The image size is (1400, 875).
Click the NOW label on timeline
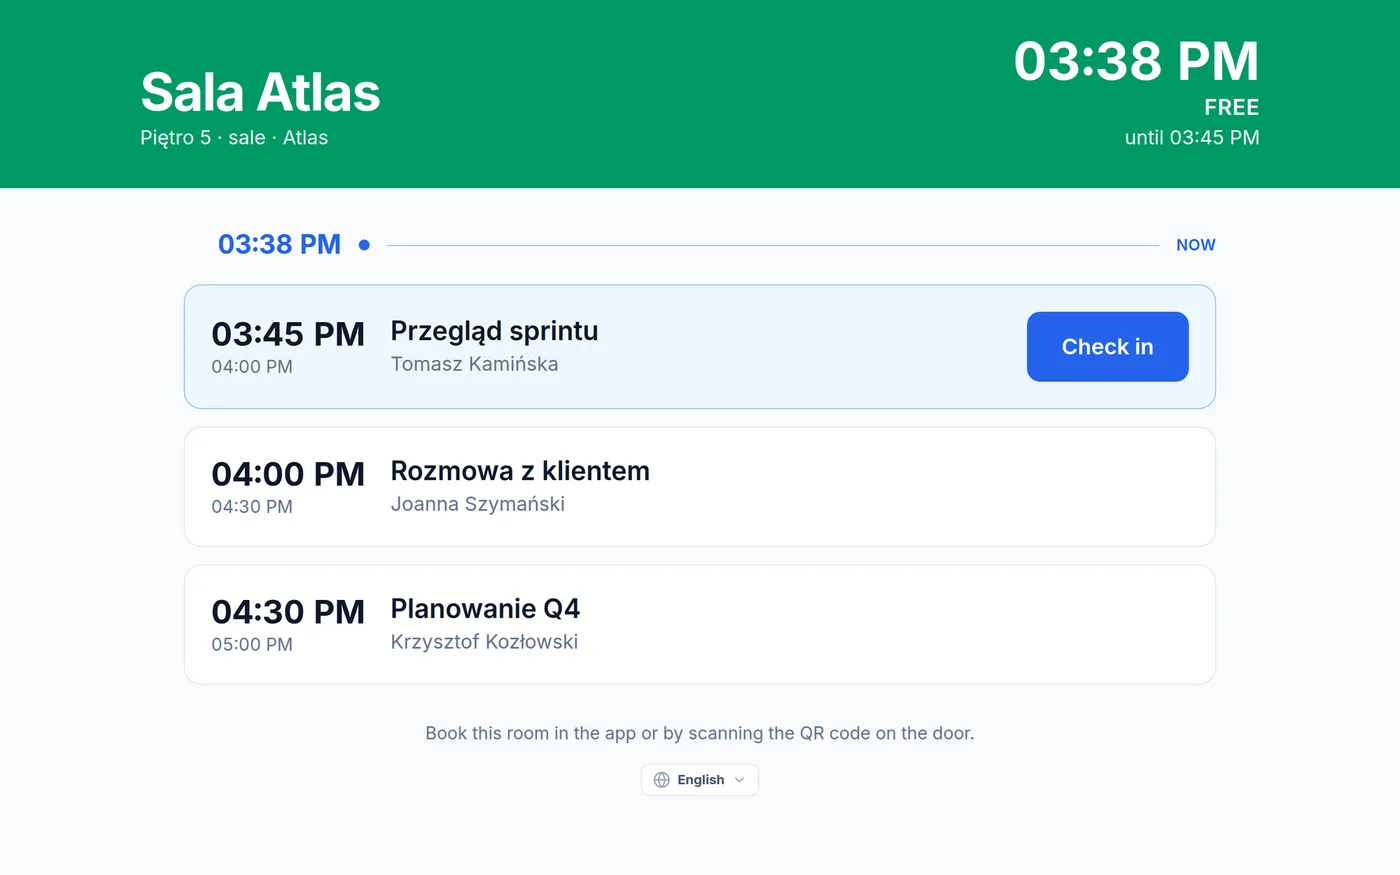coord(1196,245)
